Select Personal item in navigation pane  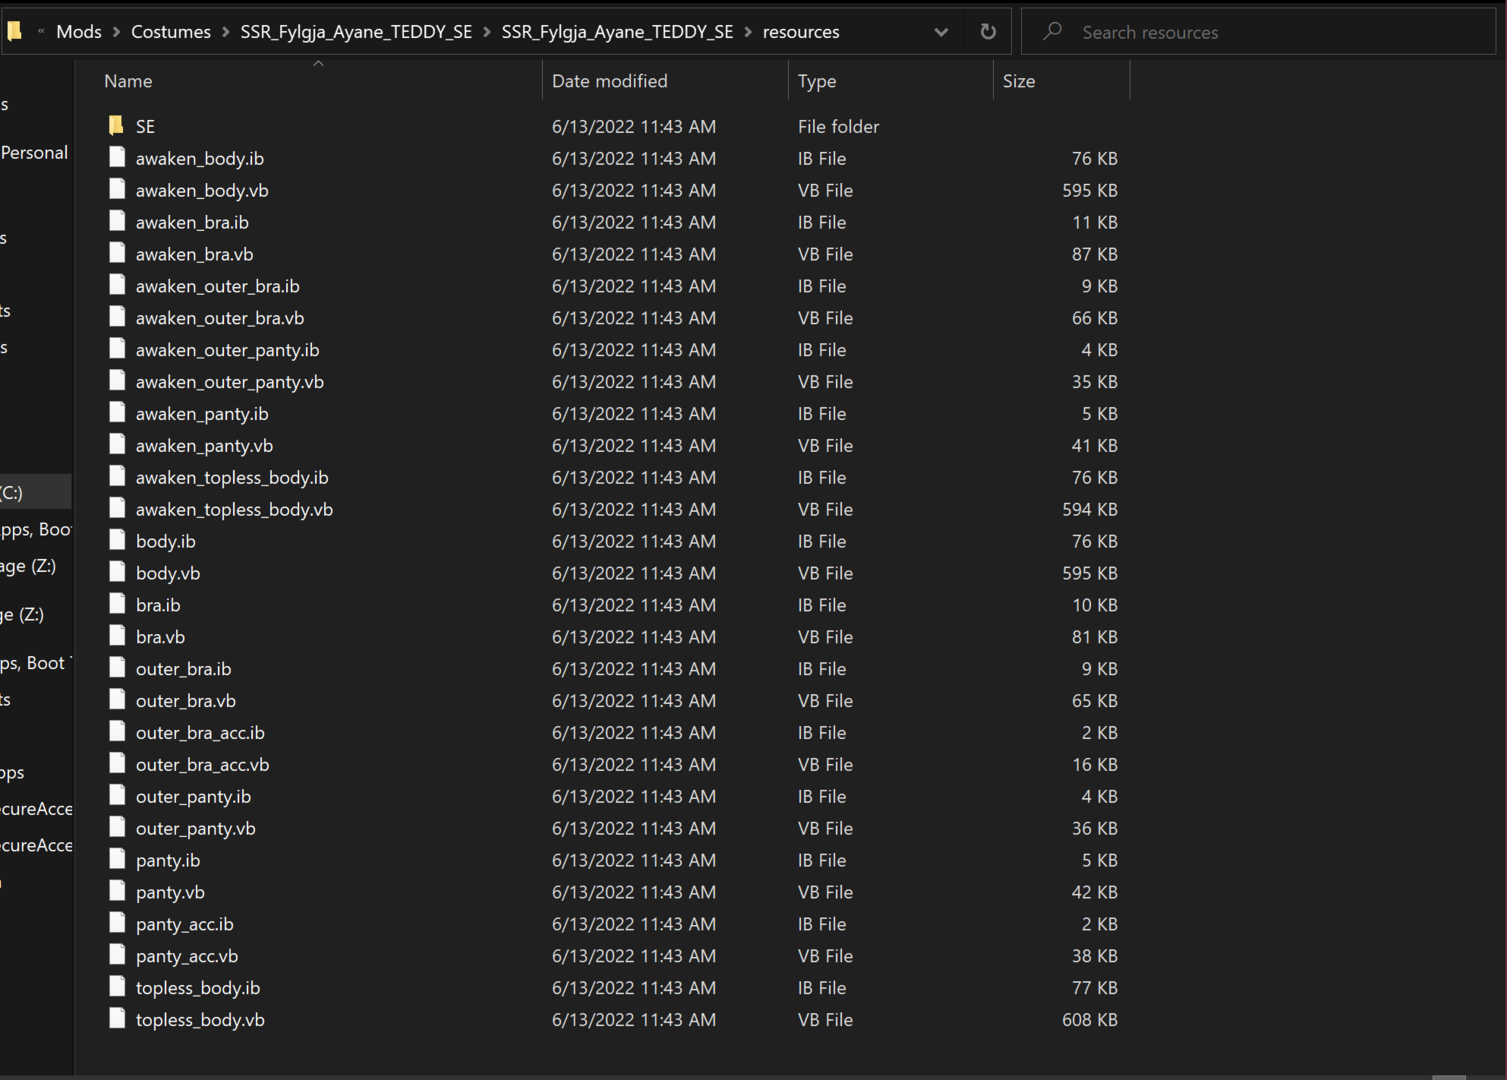click(x=35, y=152)
